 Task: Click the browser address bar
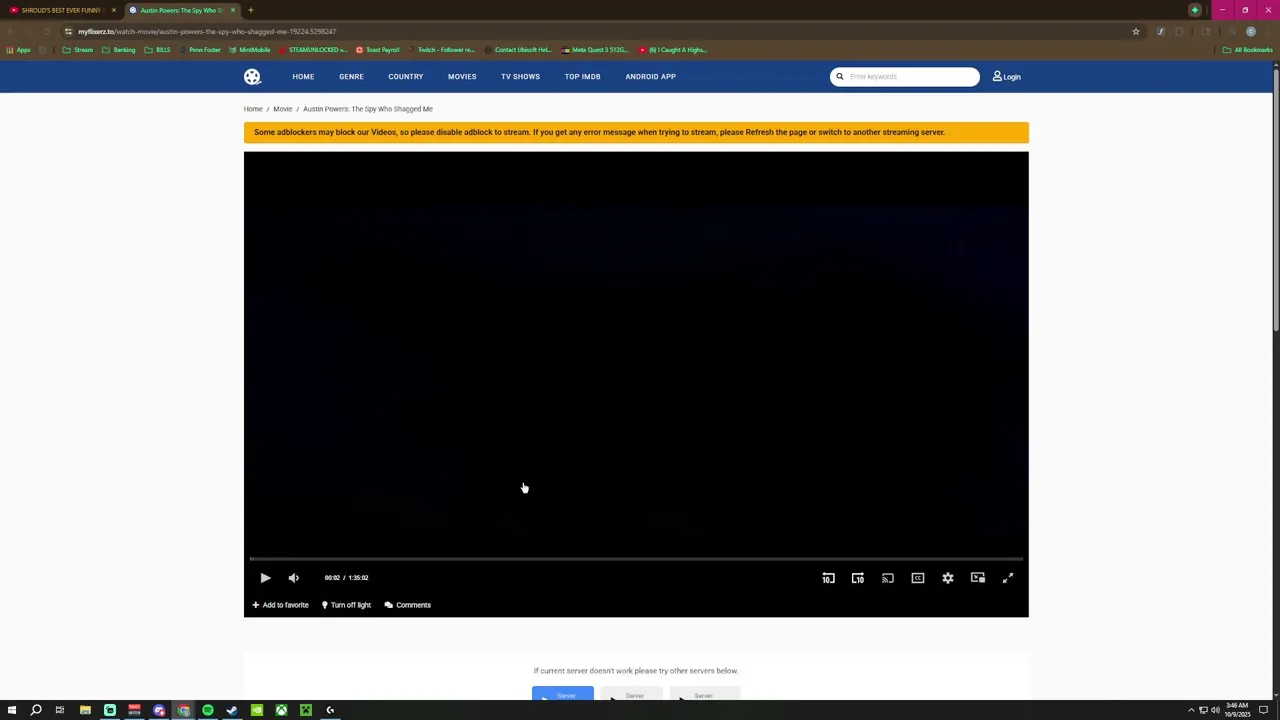[600, 32]
